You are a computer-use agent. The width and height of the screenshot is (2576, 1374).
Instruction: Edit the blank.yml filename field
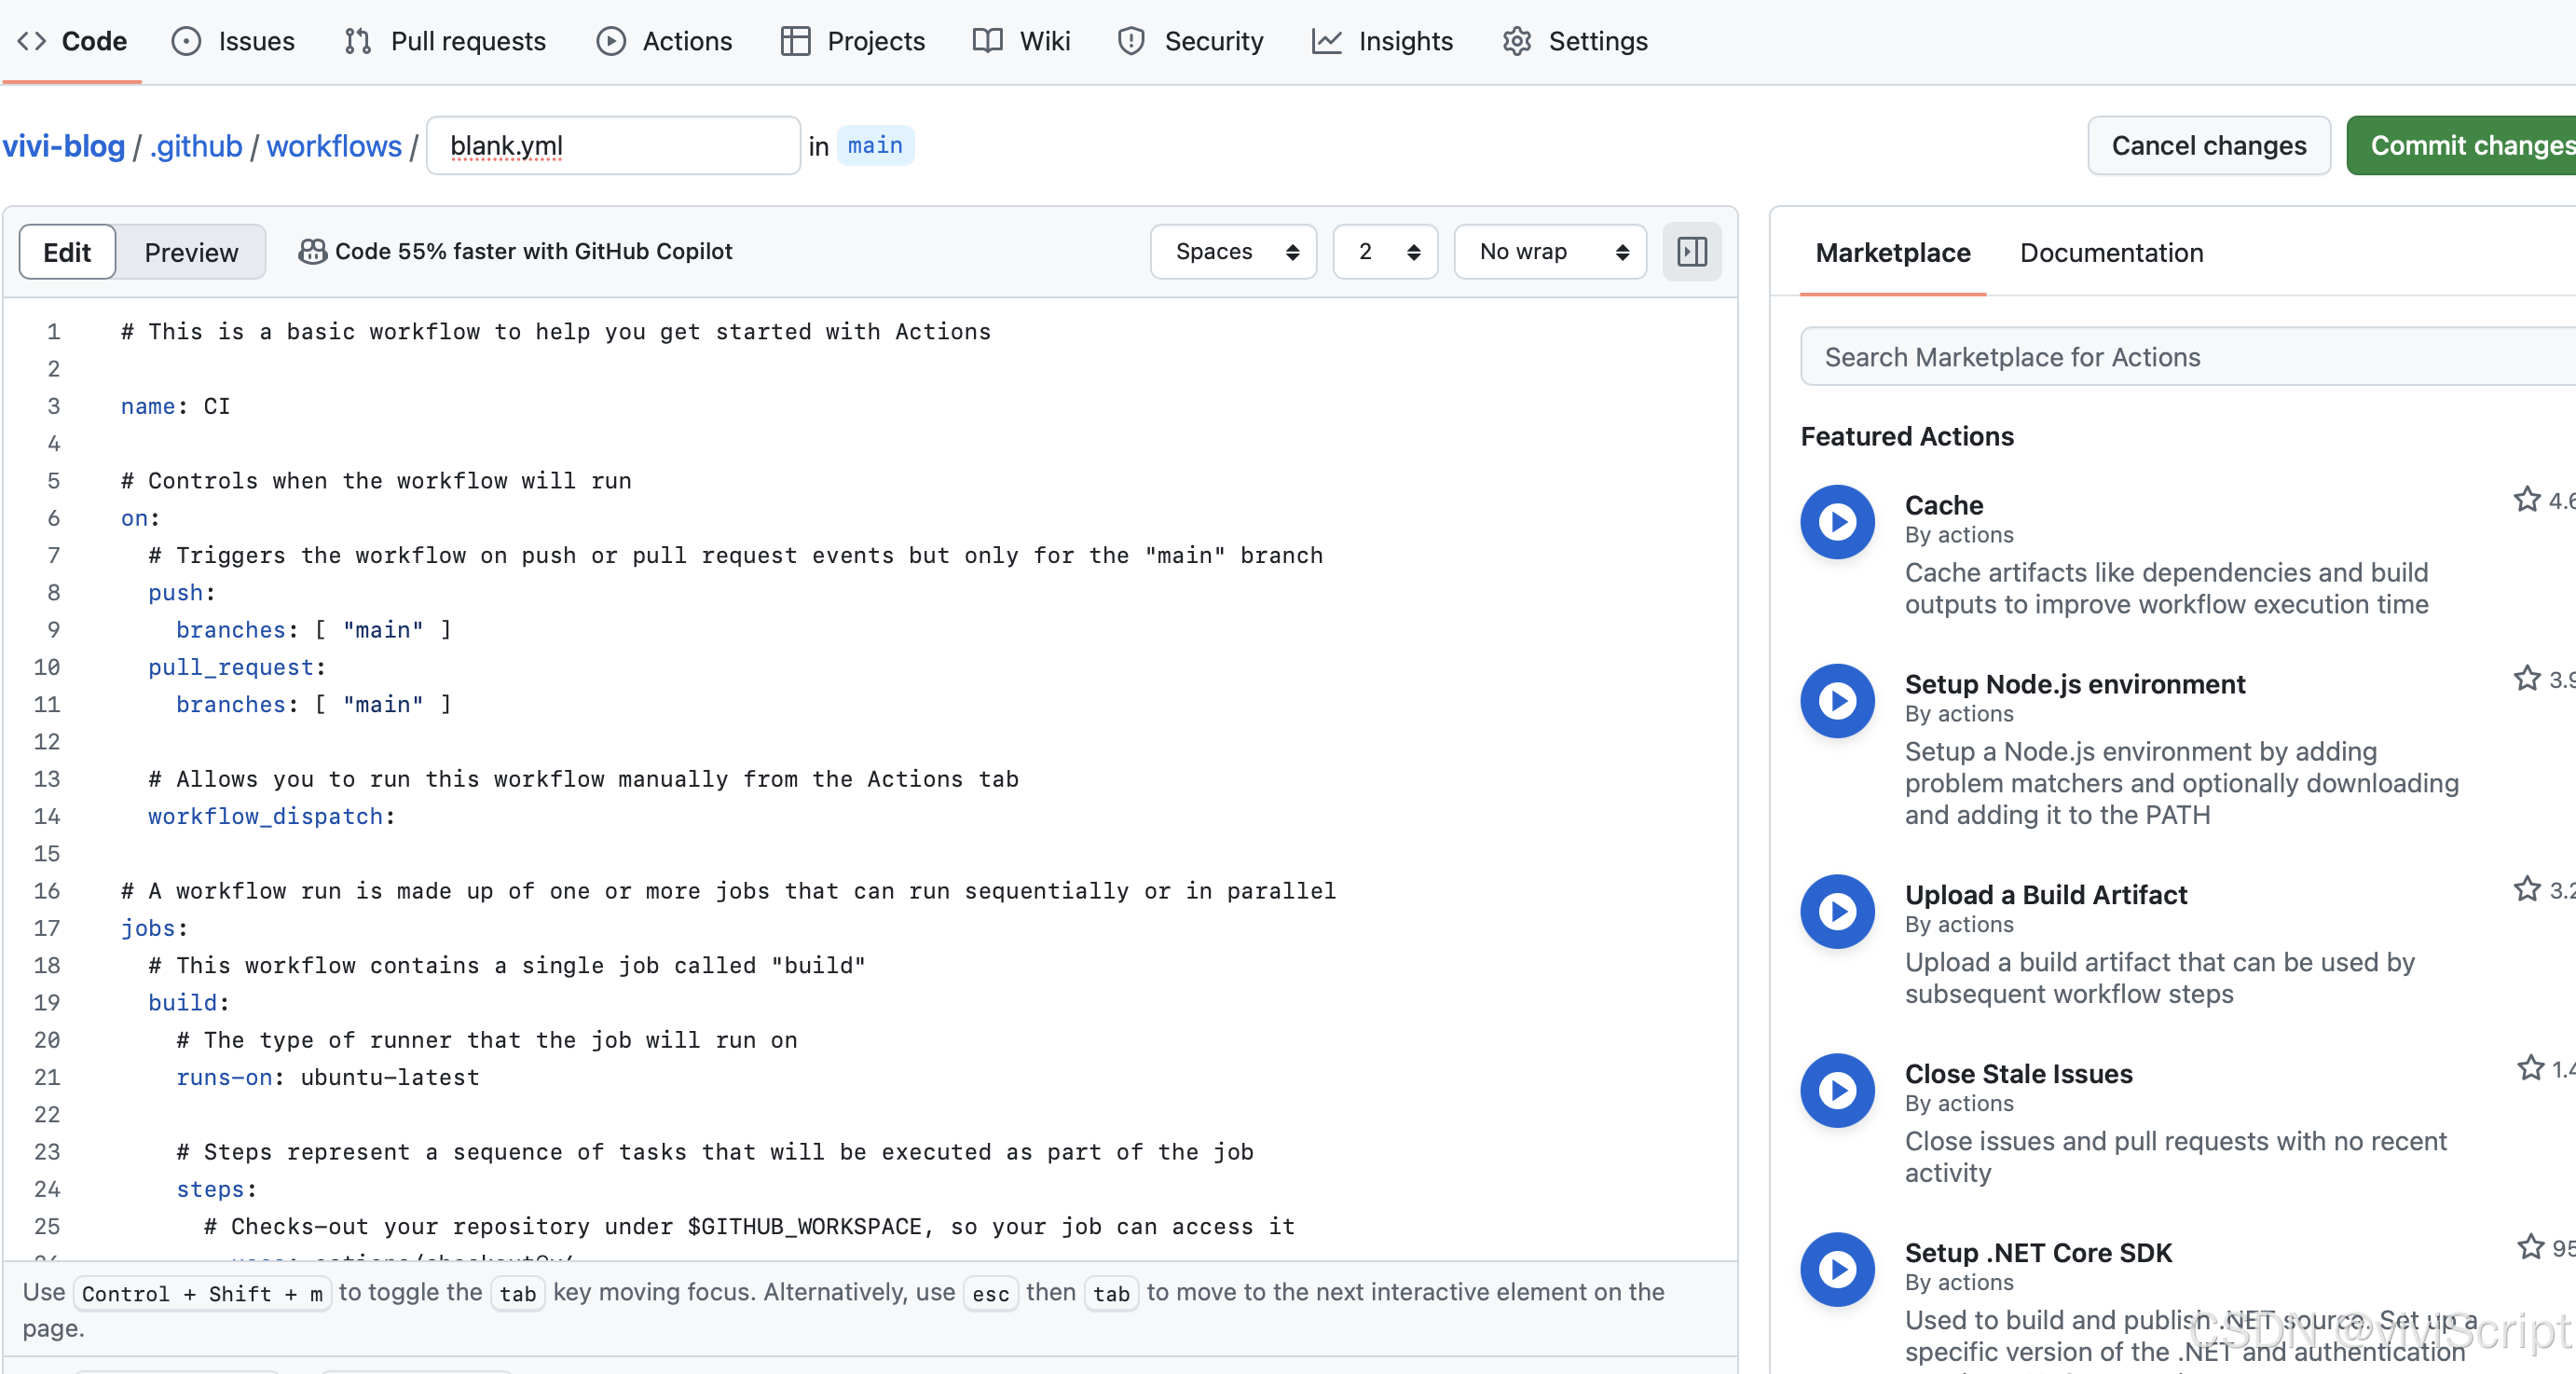click(613, 146)
